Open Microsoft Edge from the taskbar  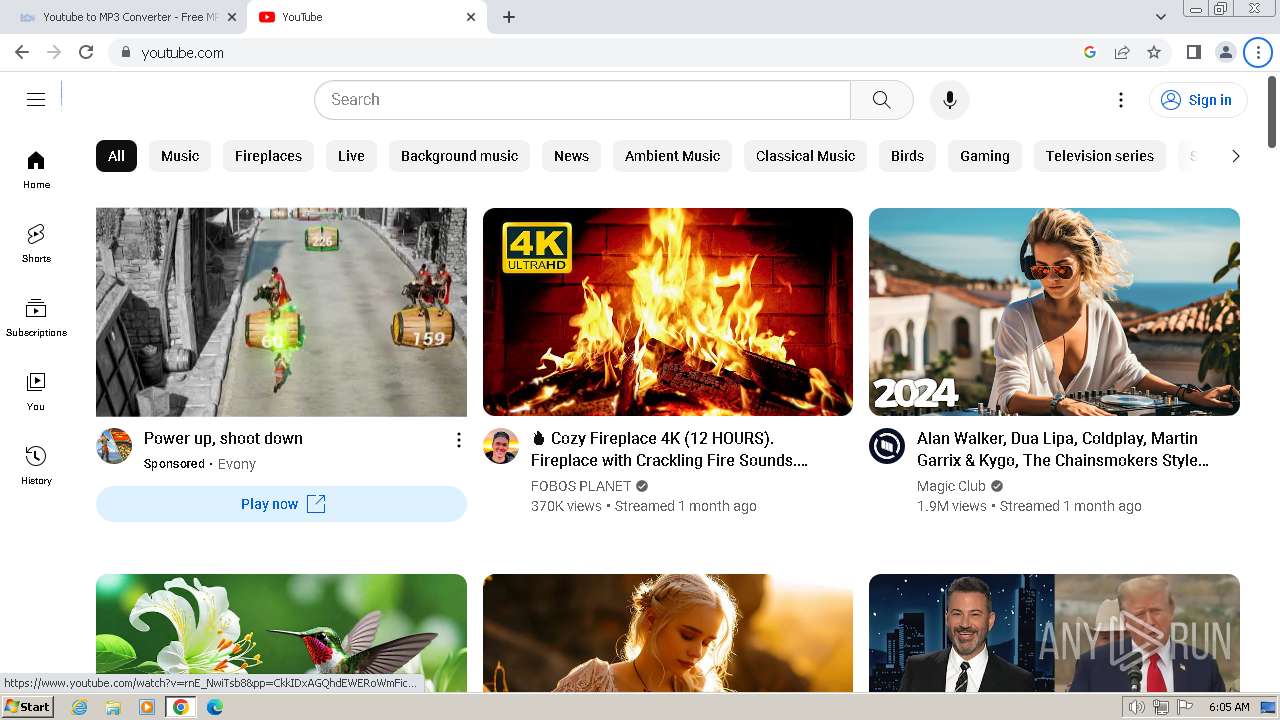[215, 707]
